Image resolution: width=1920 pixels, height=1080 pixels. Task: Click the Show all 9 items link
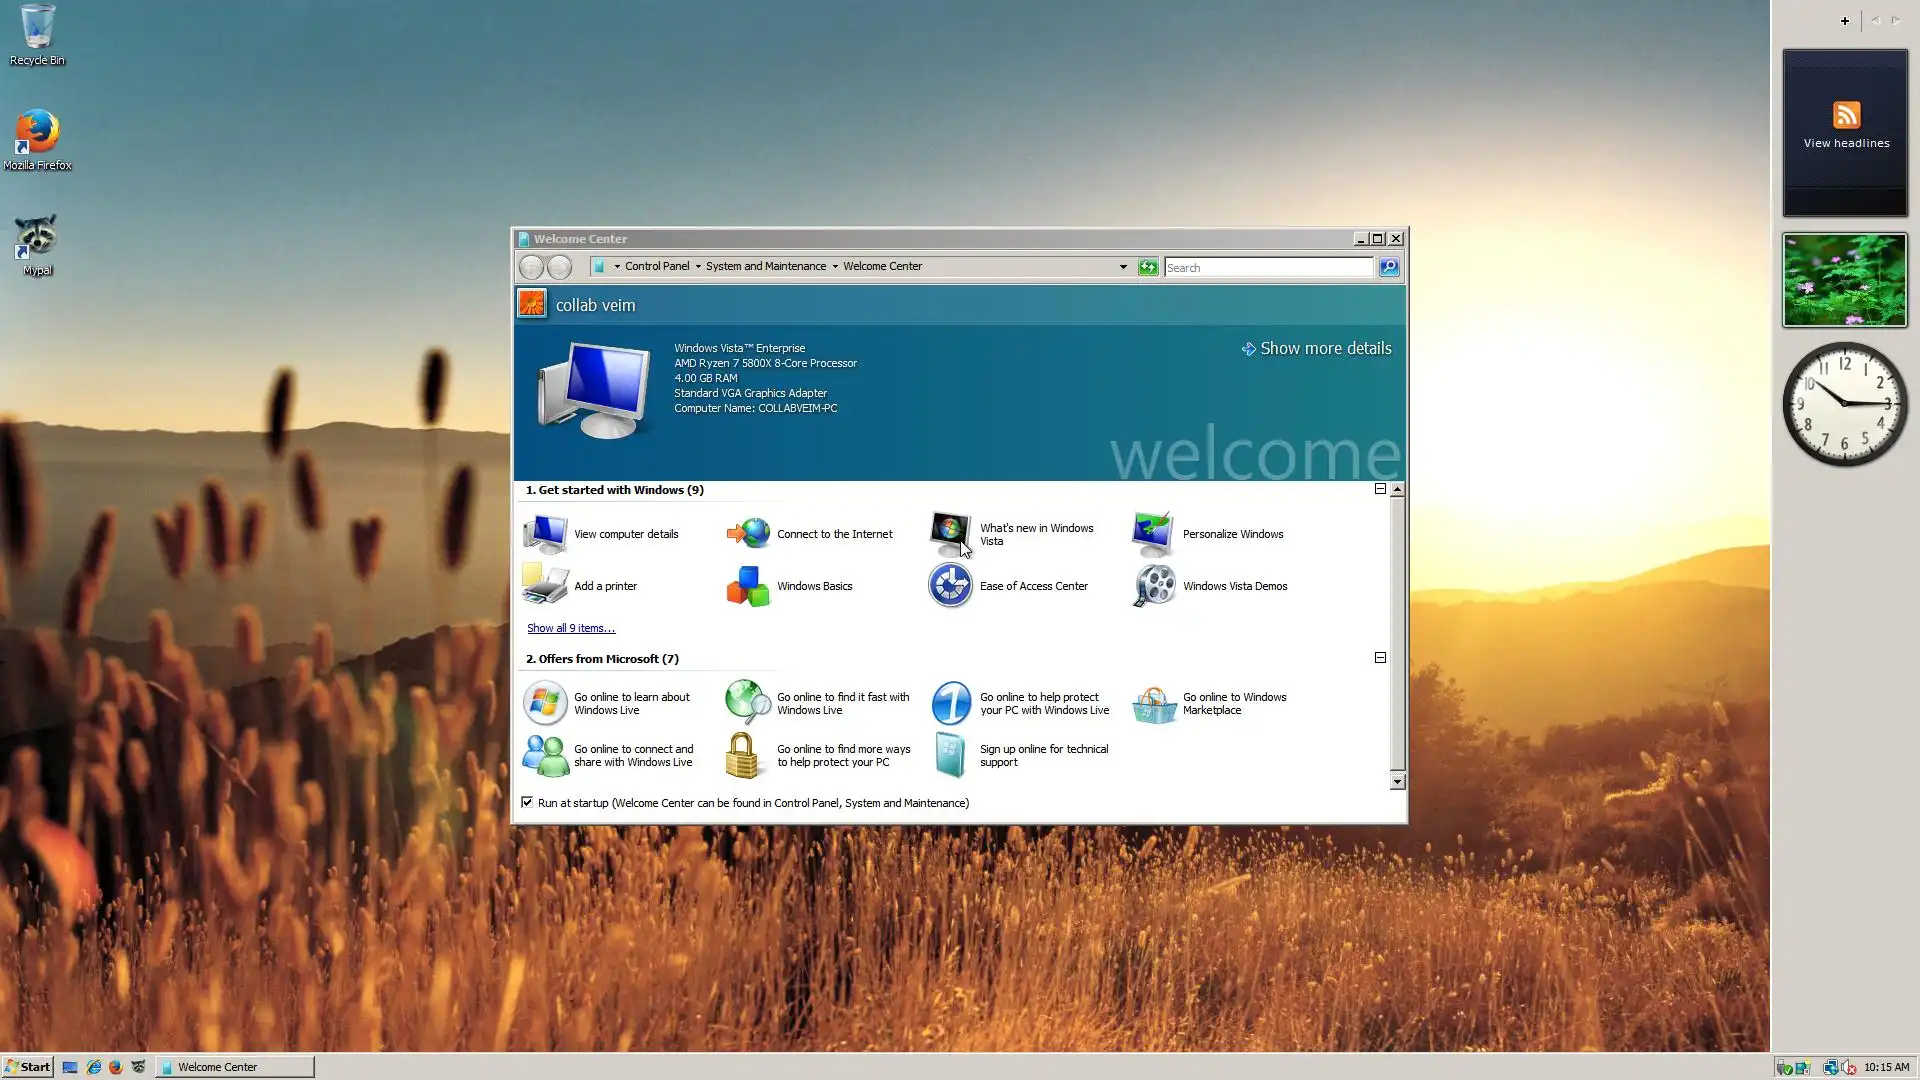tap(571, 628)
